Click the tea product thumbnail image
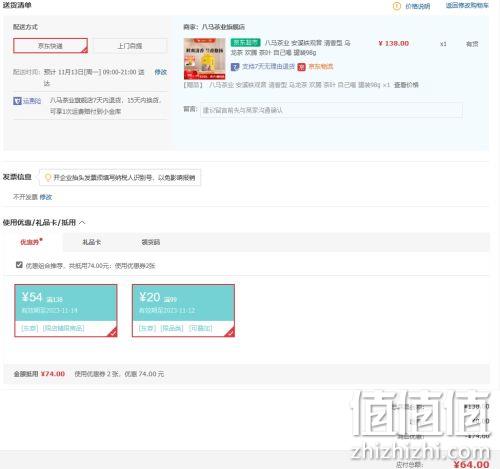Viewport: 500px width, 469px height. (205, 59)
